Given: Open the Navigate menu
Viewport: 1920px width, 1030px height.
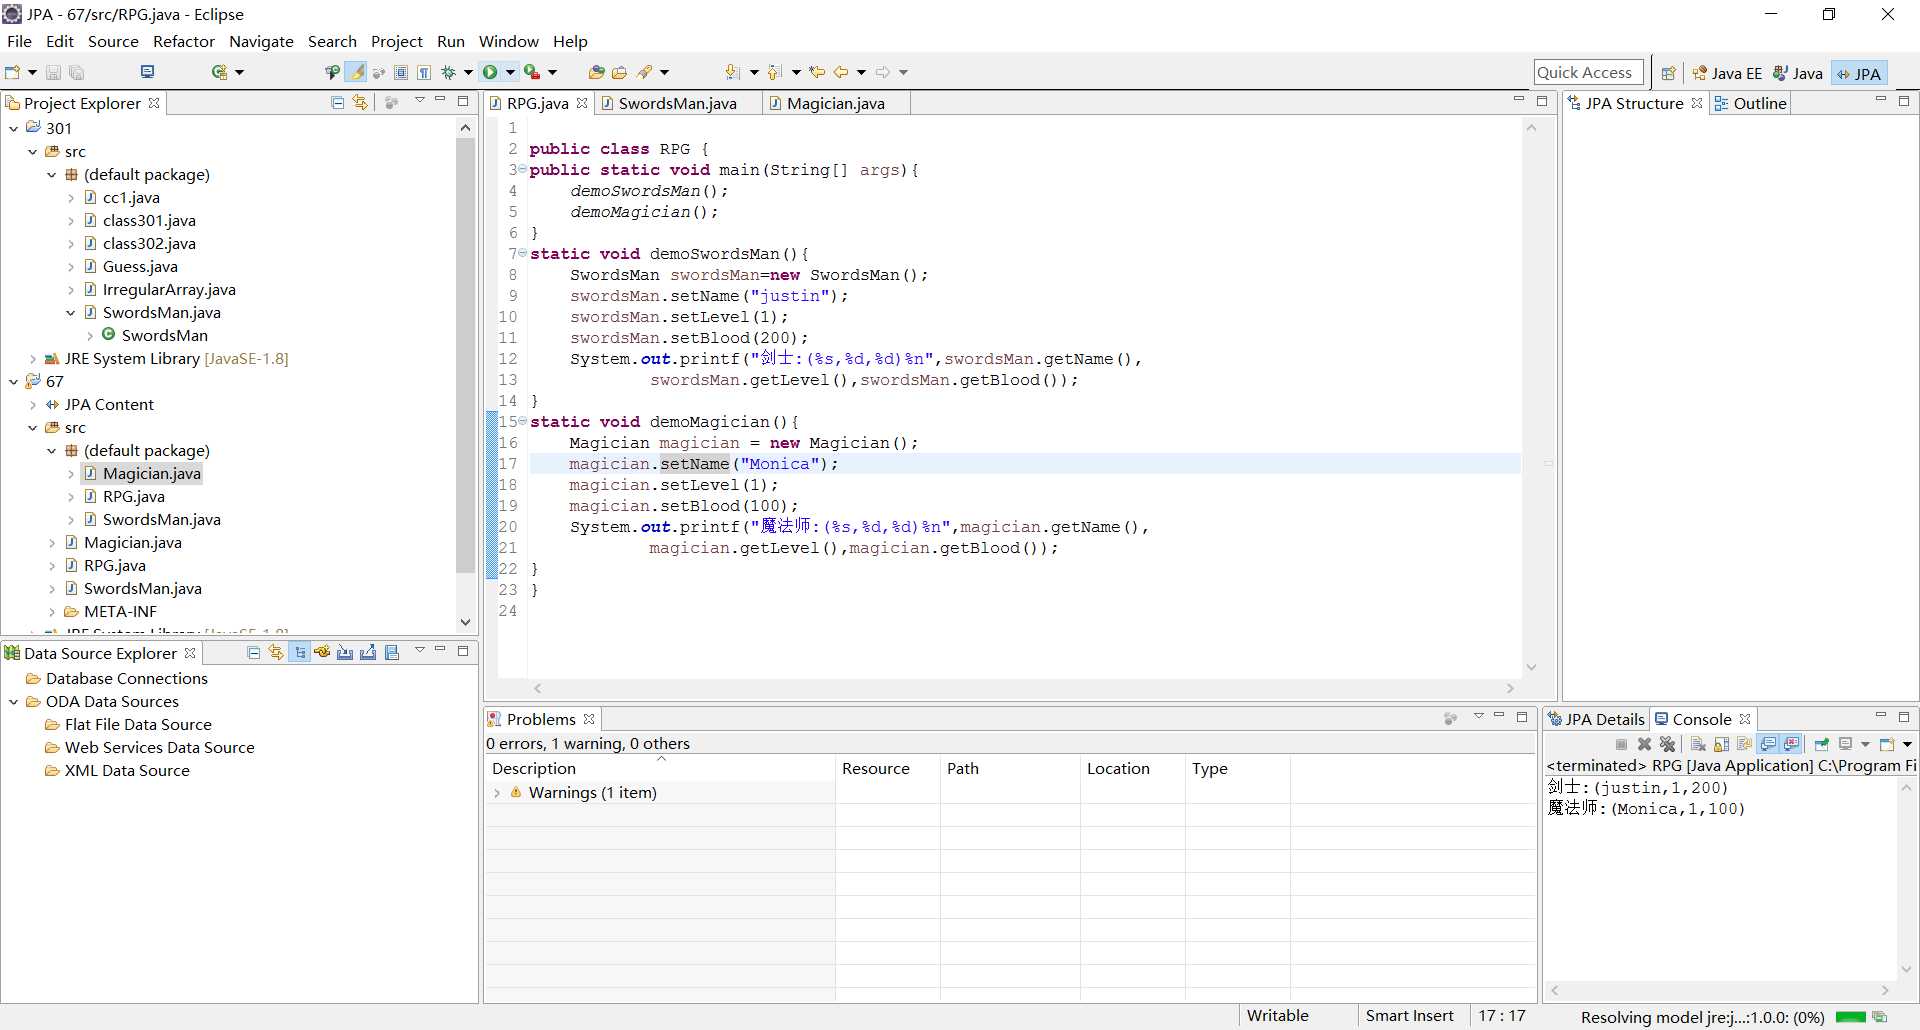Looking at the screenshot, I should 261,41.
